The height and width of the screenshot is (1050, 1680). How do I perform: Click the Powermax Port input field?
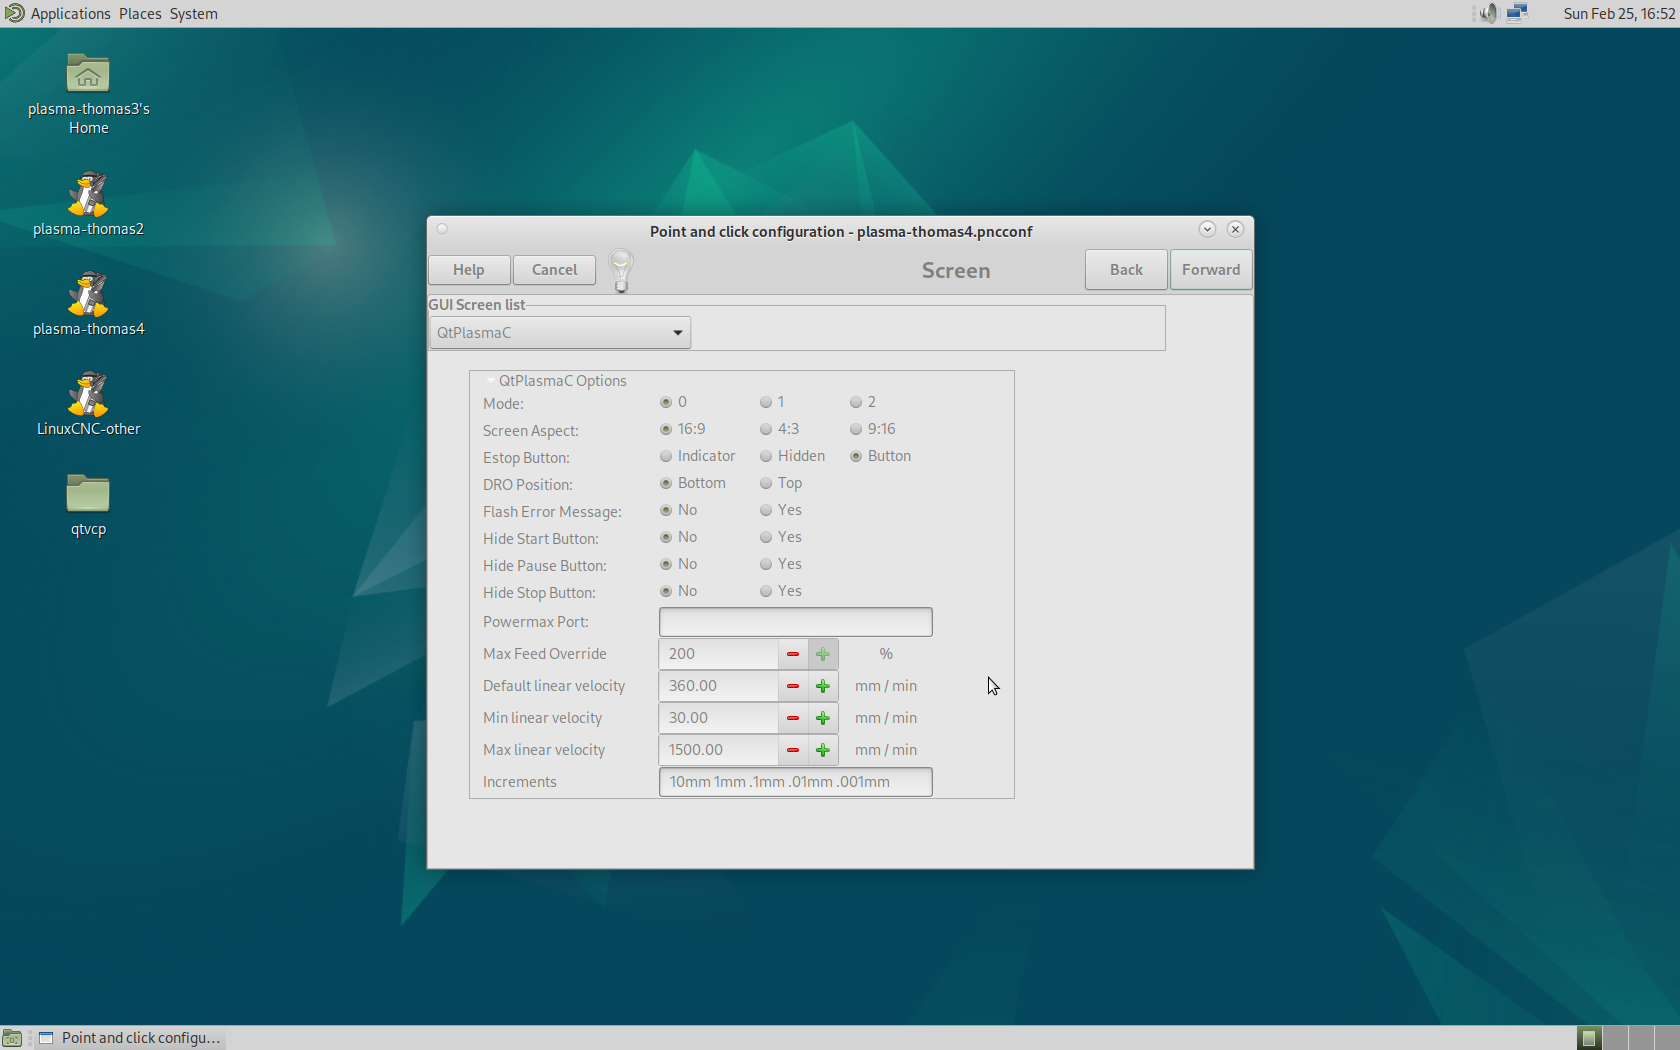(x=796, y=622)
